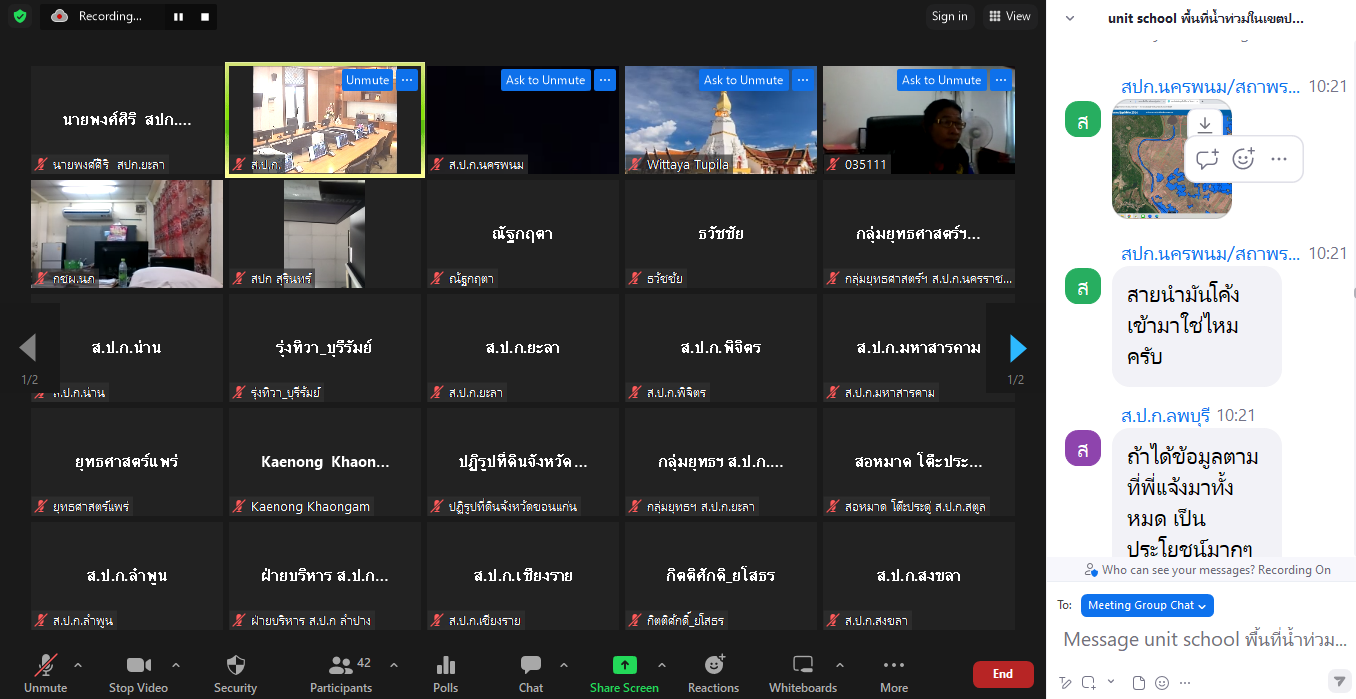1356x699 pixels.
Task: Add emoji reaction to map image message
Action: [x=1243, y=159]
